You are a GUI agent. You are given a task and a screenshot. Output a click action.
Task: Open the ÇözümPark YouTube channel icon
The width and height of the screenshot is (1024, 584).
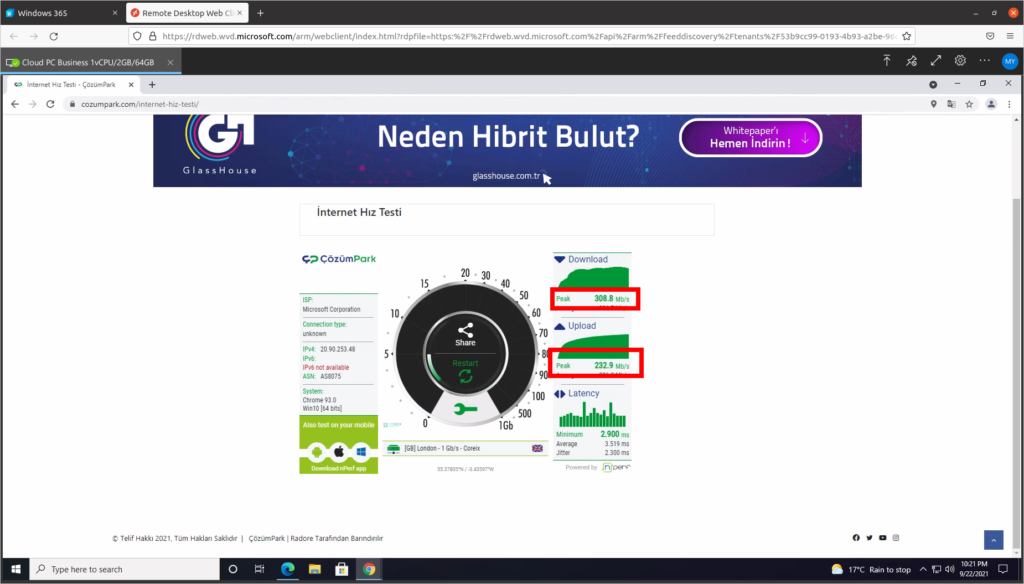(x=882, y=538)
